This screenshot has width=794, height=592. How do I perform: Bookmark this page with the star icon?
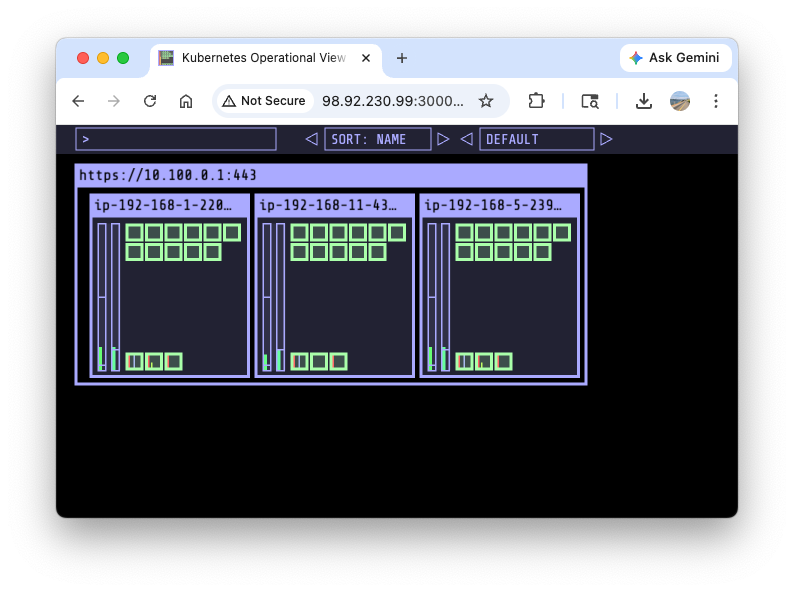(x=486, y=101)
